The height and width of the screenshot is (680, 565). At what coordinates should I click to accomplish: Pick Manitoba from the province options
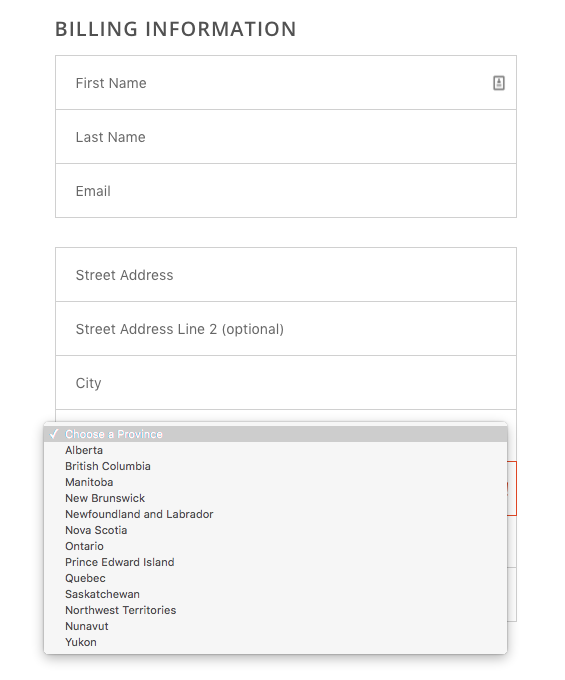[x=275, y=482]
